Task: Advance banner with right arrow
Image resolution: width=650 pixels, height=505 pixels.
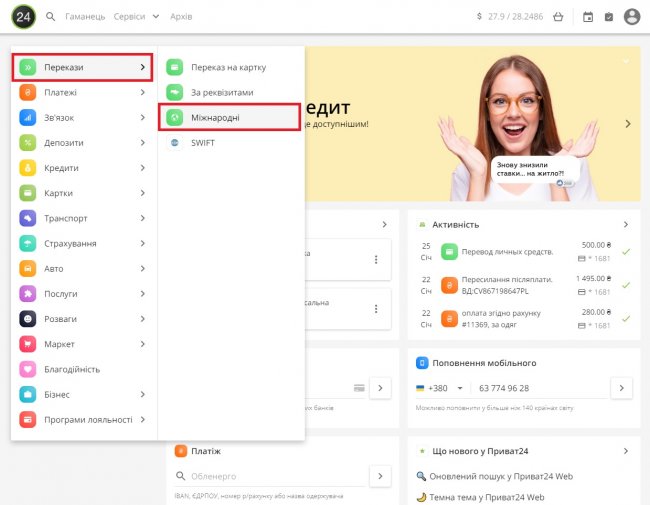Action: [x=627, y=124]
